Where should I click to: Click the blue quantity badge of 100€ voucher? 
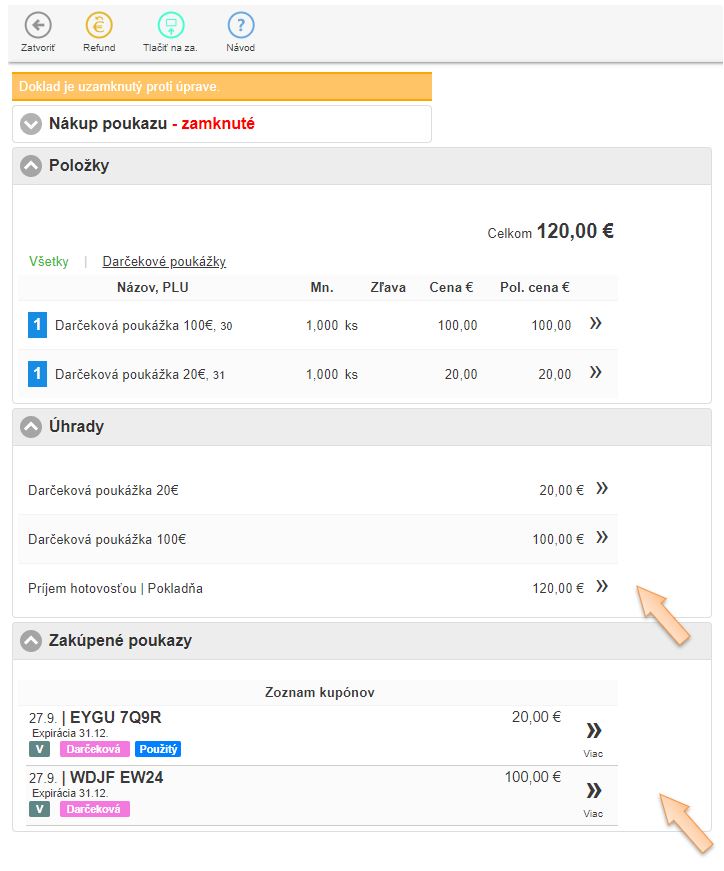(38, 325)
